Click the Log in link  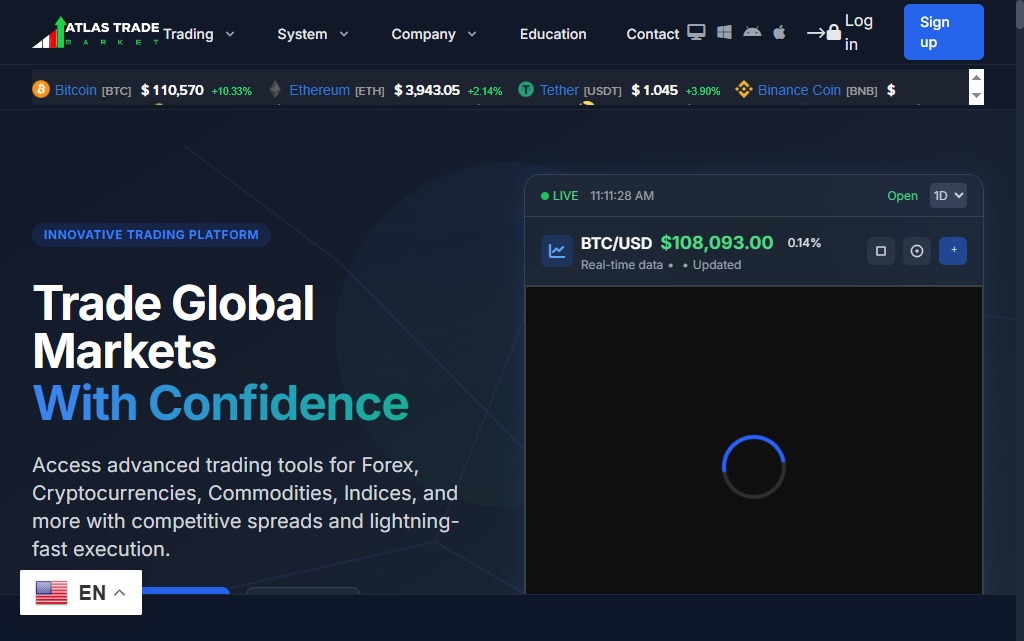click(x=845, y=32)
